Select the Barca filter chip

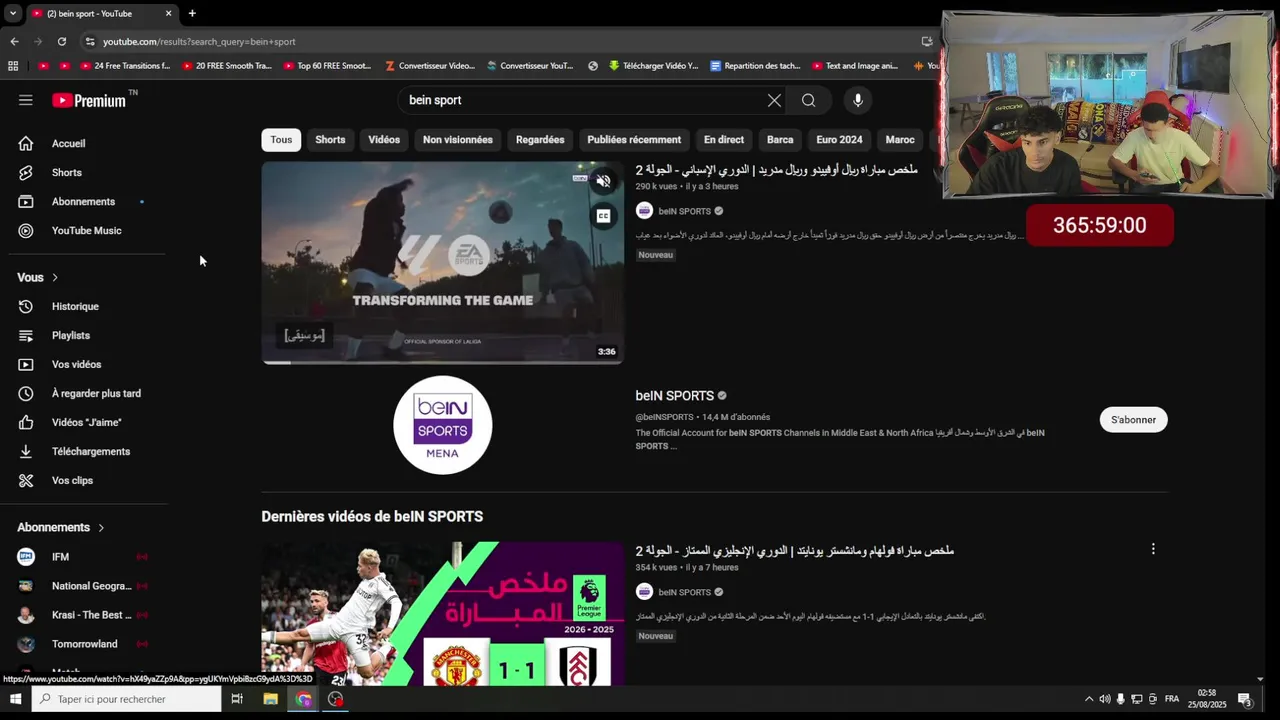(x=780, y=140)
